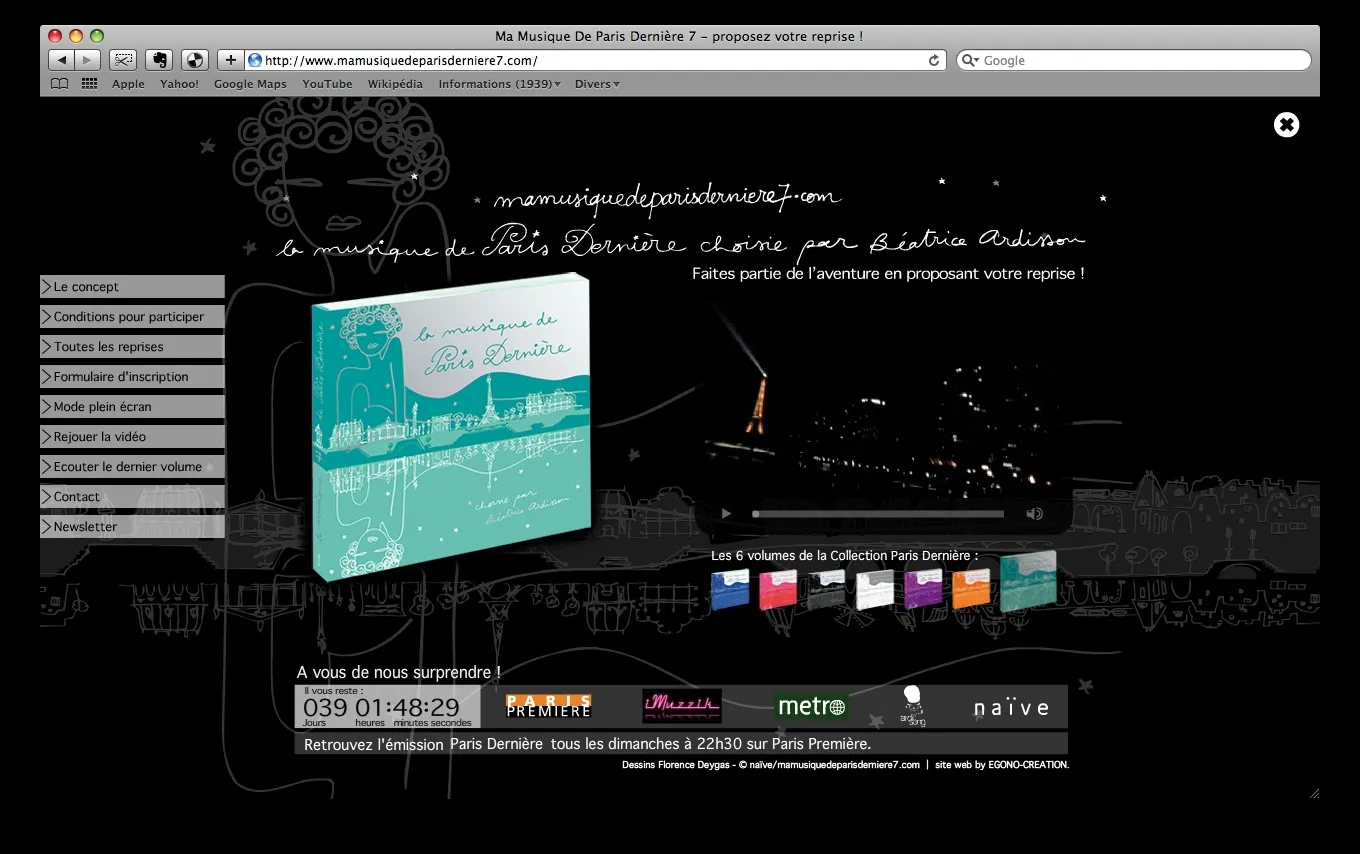1360x854 pixels.
Task: Open the Newsletter menu item
Action: pos(132,527)
